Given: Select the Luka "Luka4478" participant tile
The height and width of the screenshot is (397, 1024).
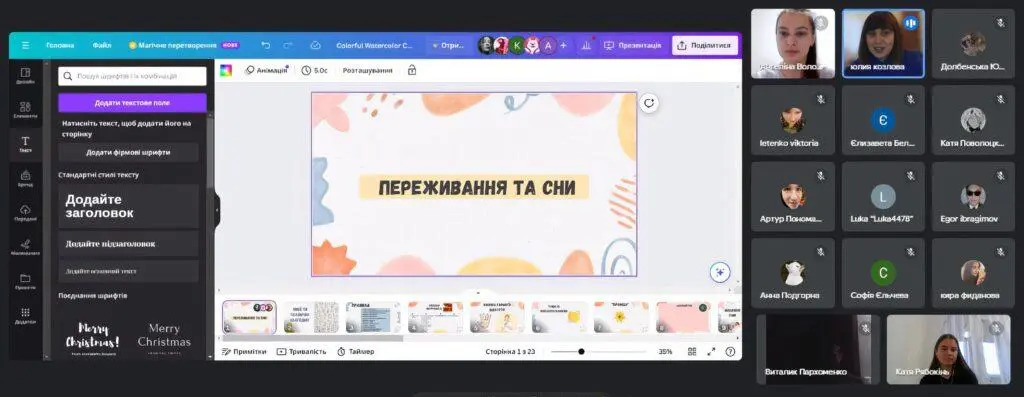Looking at the screenshot, I should pos(883,197).
